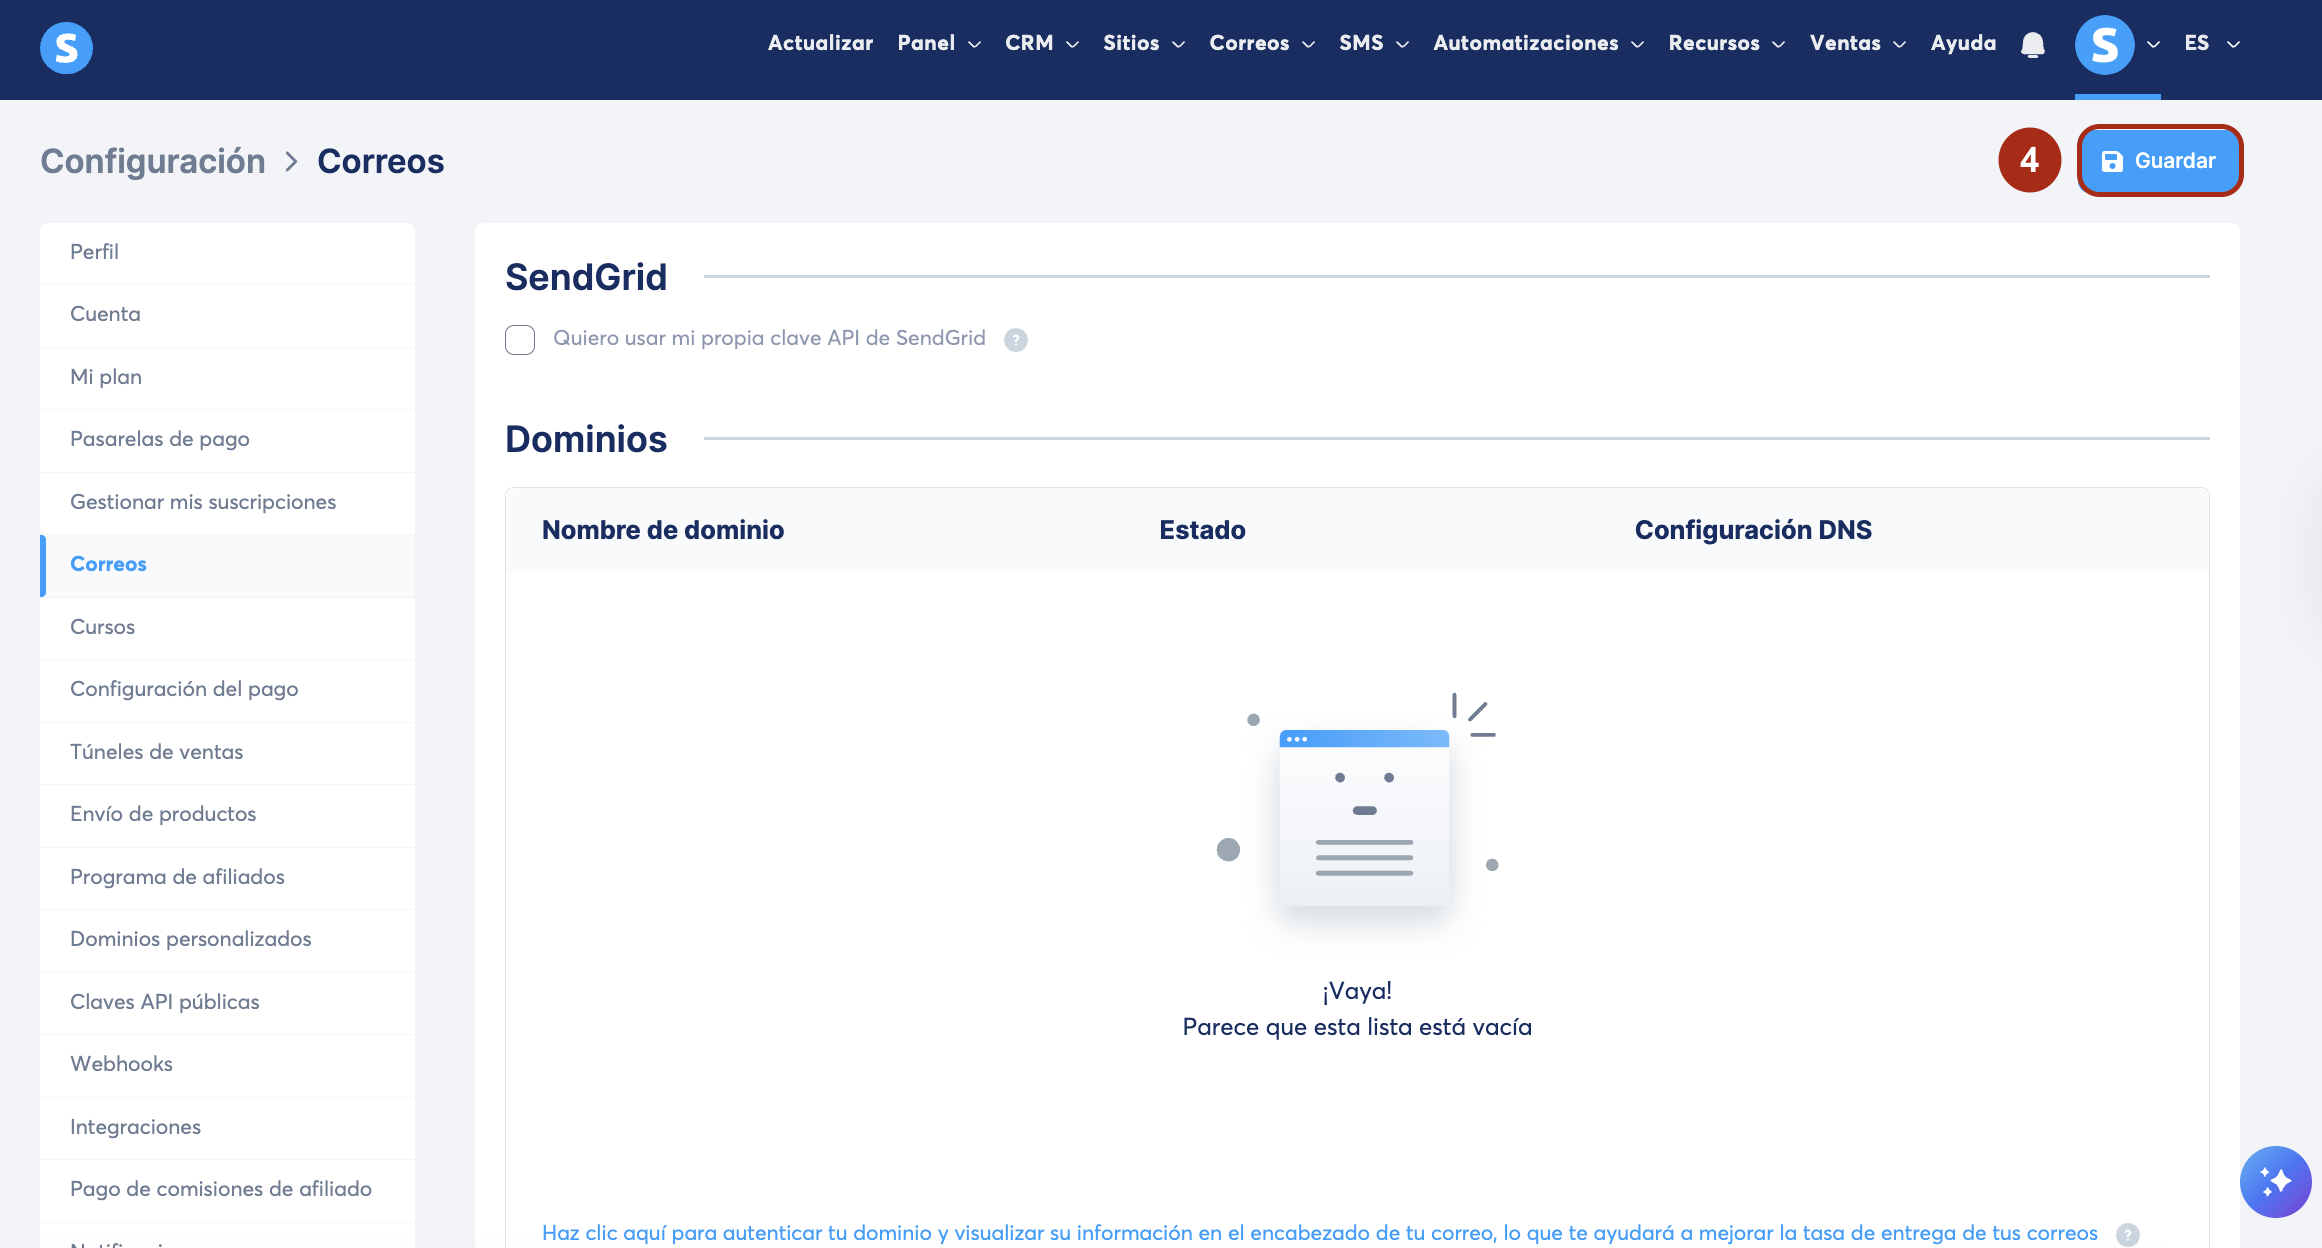Select Dominios personalizados in the sidebar
This screenshot has width=2322, height=1248.
pos(191,939)
